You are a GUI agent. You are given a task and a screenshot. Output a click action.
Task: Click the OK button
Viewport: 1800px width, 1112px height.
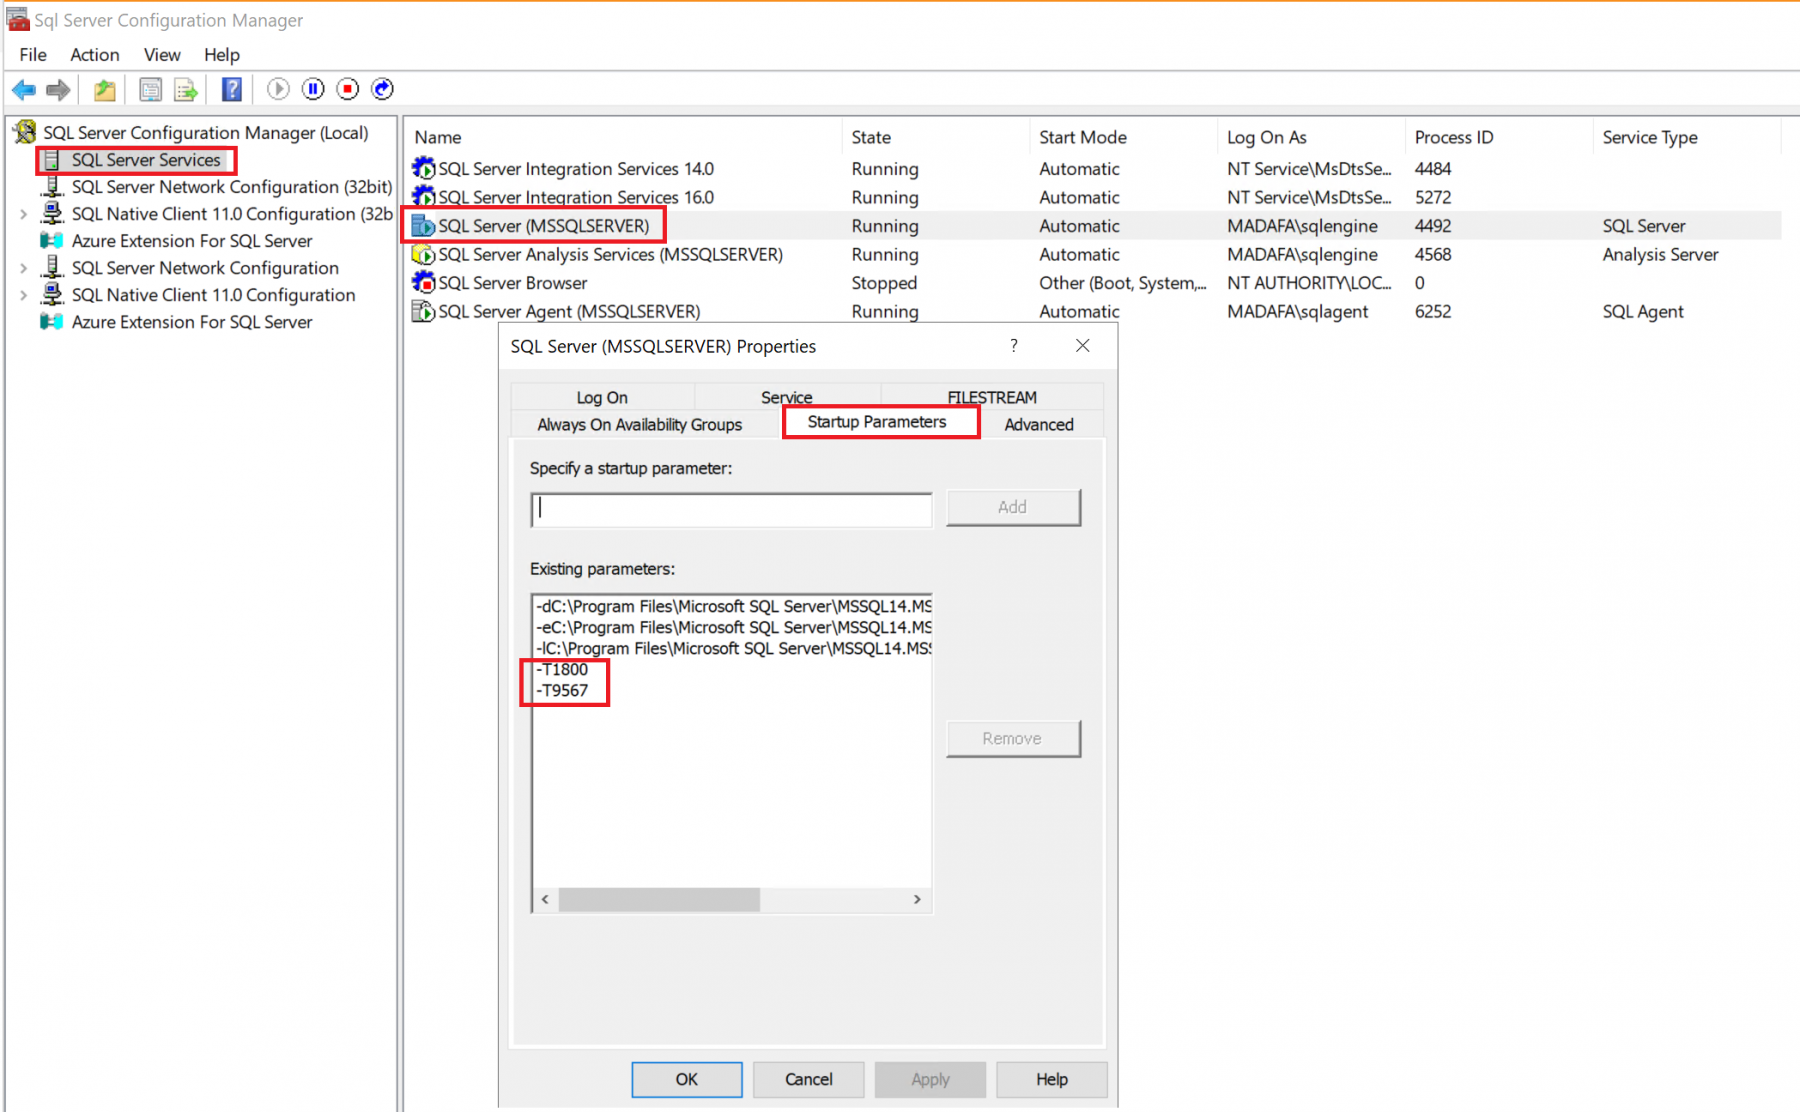coord(687,1079)
